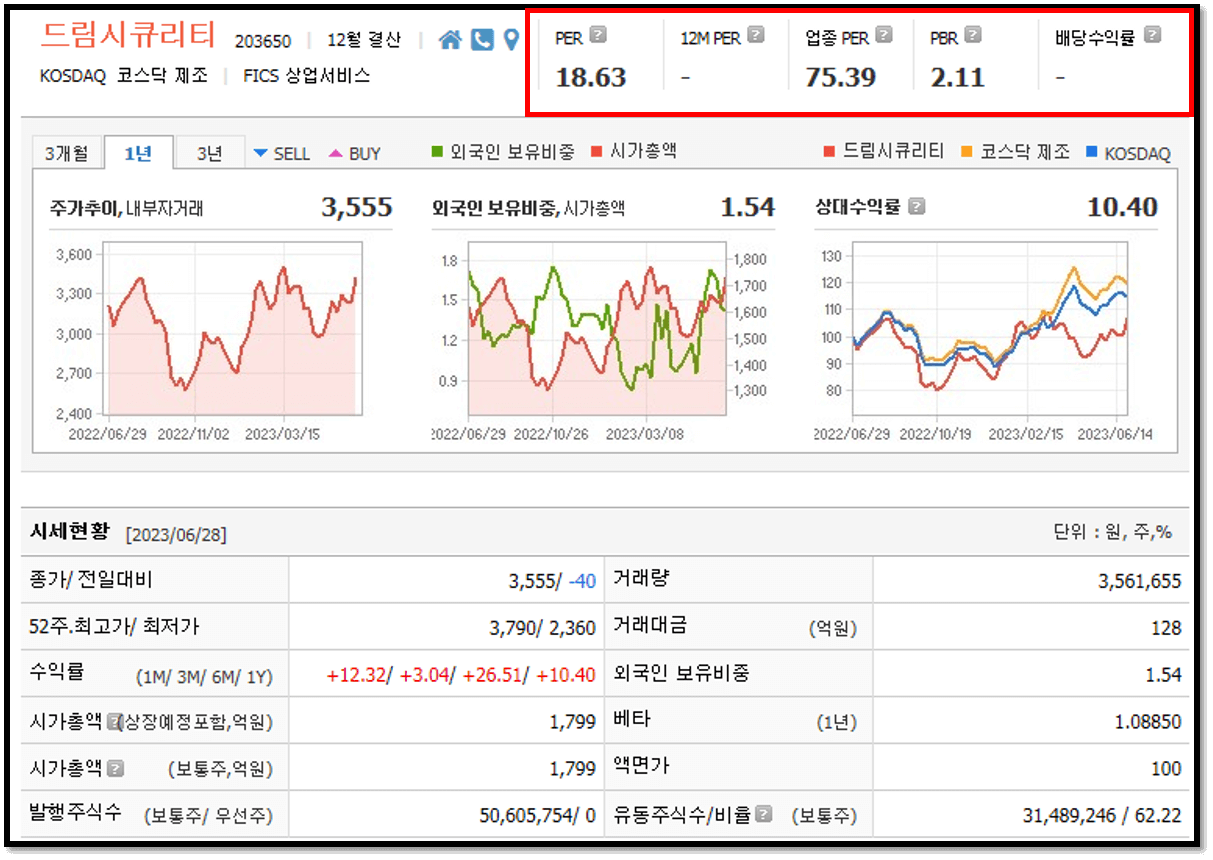Click 액면가 value 100
The width and height of the screenshot is (1213, 860).
coord(1166,769)
